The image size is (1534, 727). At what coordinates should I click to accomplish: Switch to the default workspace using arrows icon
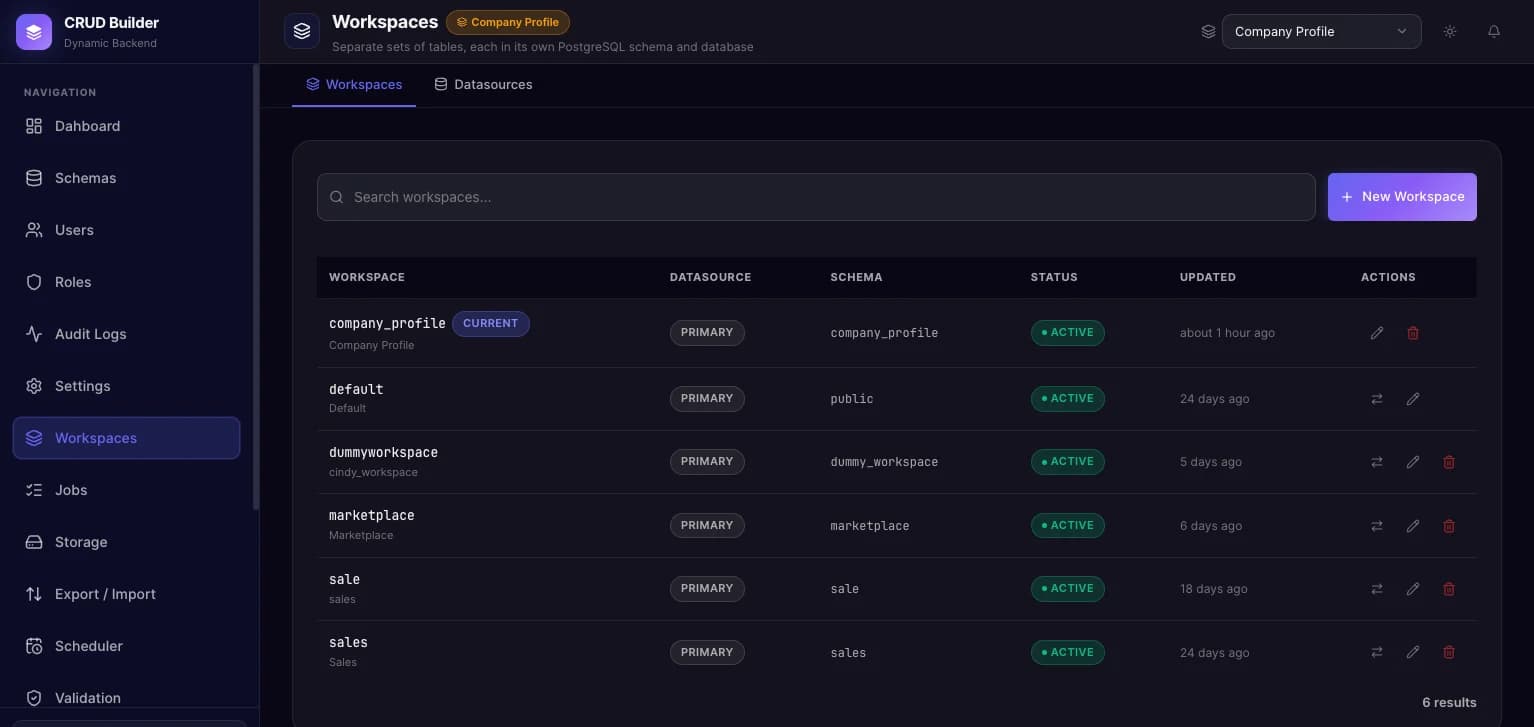(1377, 399)
